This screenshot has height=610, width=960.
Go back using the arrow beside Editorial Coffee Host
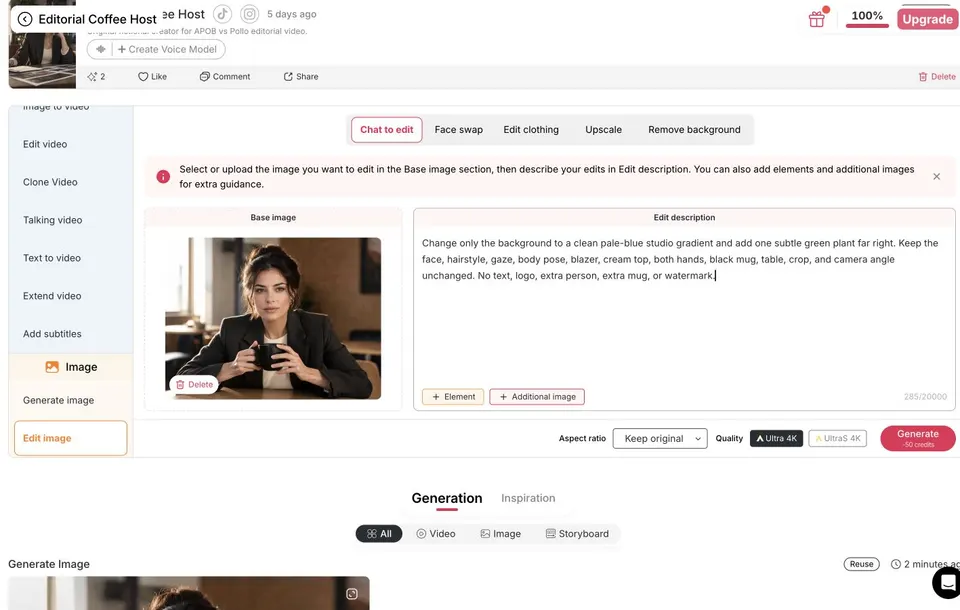(24, 19)
